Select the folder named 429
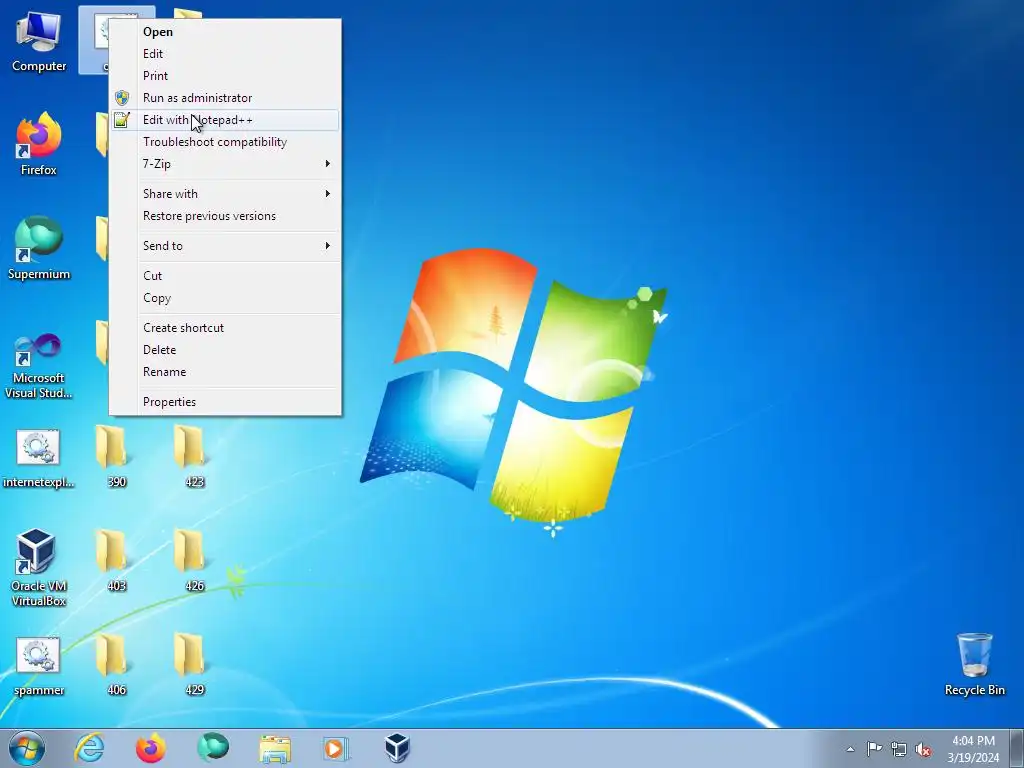The width and height of the screenshot is (1024, 768). pos(195,664)
